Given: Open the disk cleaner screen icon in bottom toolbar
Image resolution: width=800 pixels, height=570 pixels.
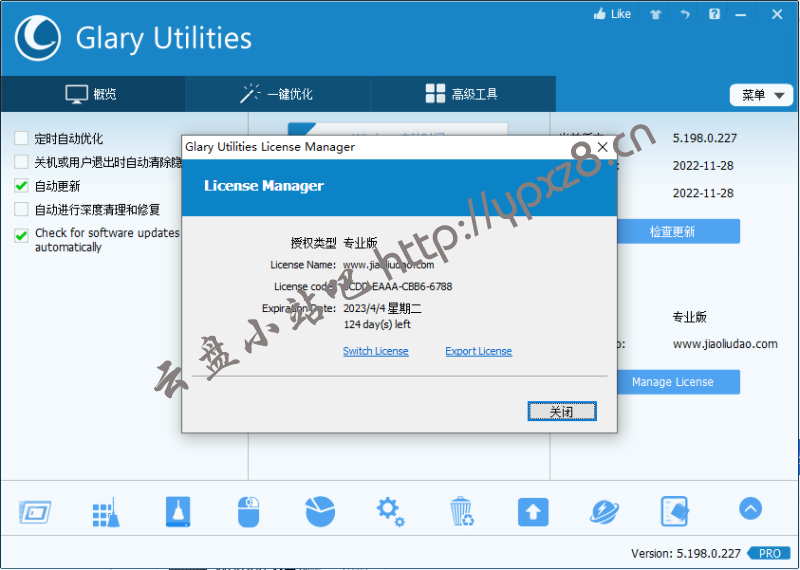Looking at the screenshot, I should (x=35, y=512).
